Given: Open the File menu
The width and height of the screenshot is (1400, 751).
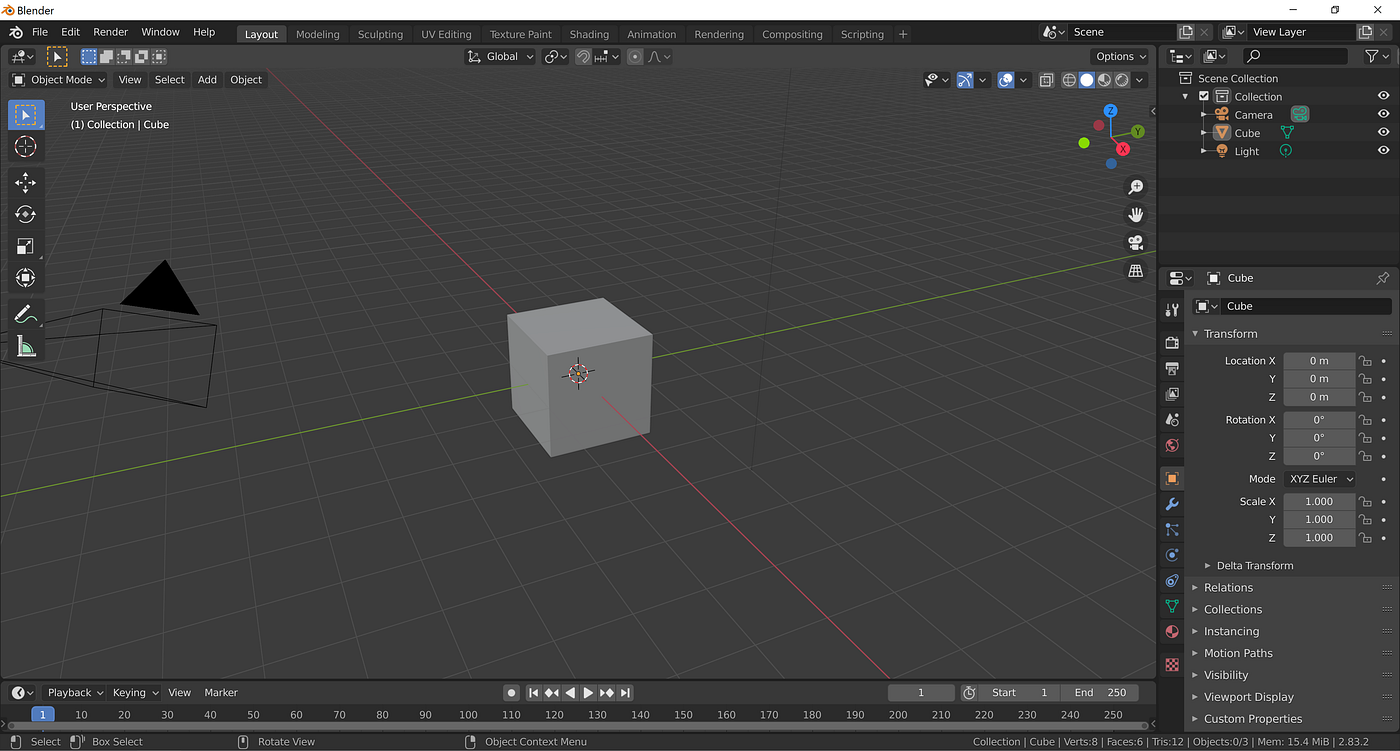Looking at the screenshot, I should [x=40, y=32].
